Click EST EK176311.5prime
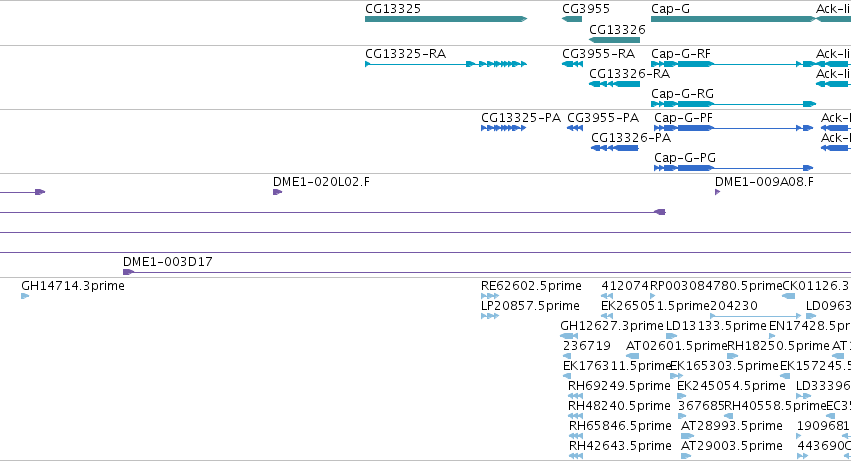This screenshot has width=851, height=461. pyautogui.click(x=567, y=376)
